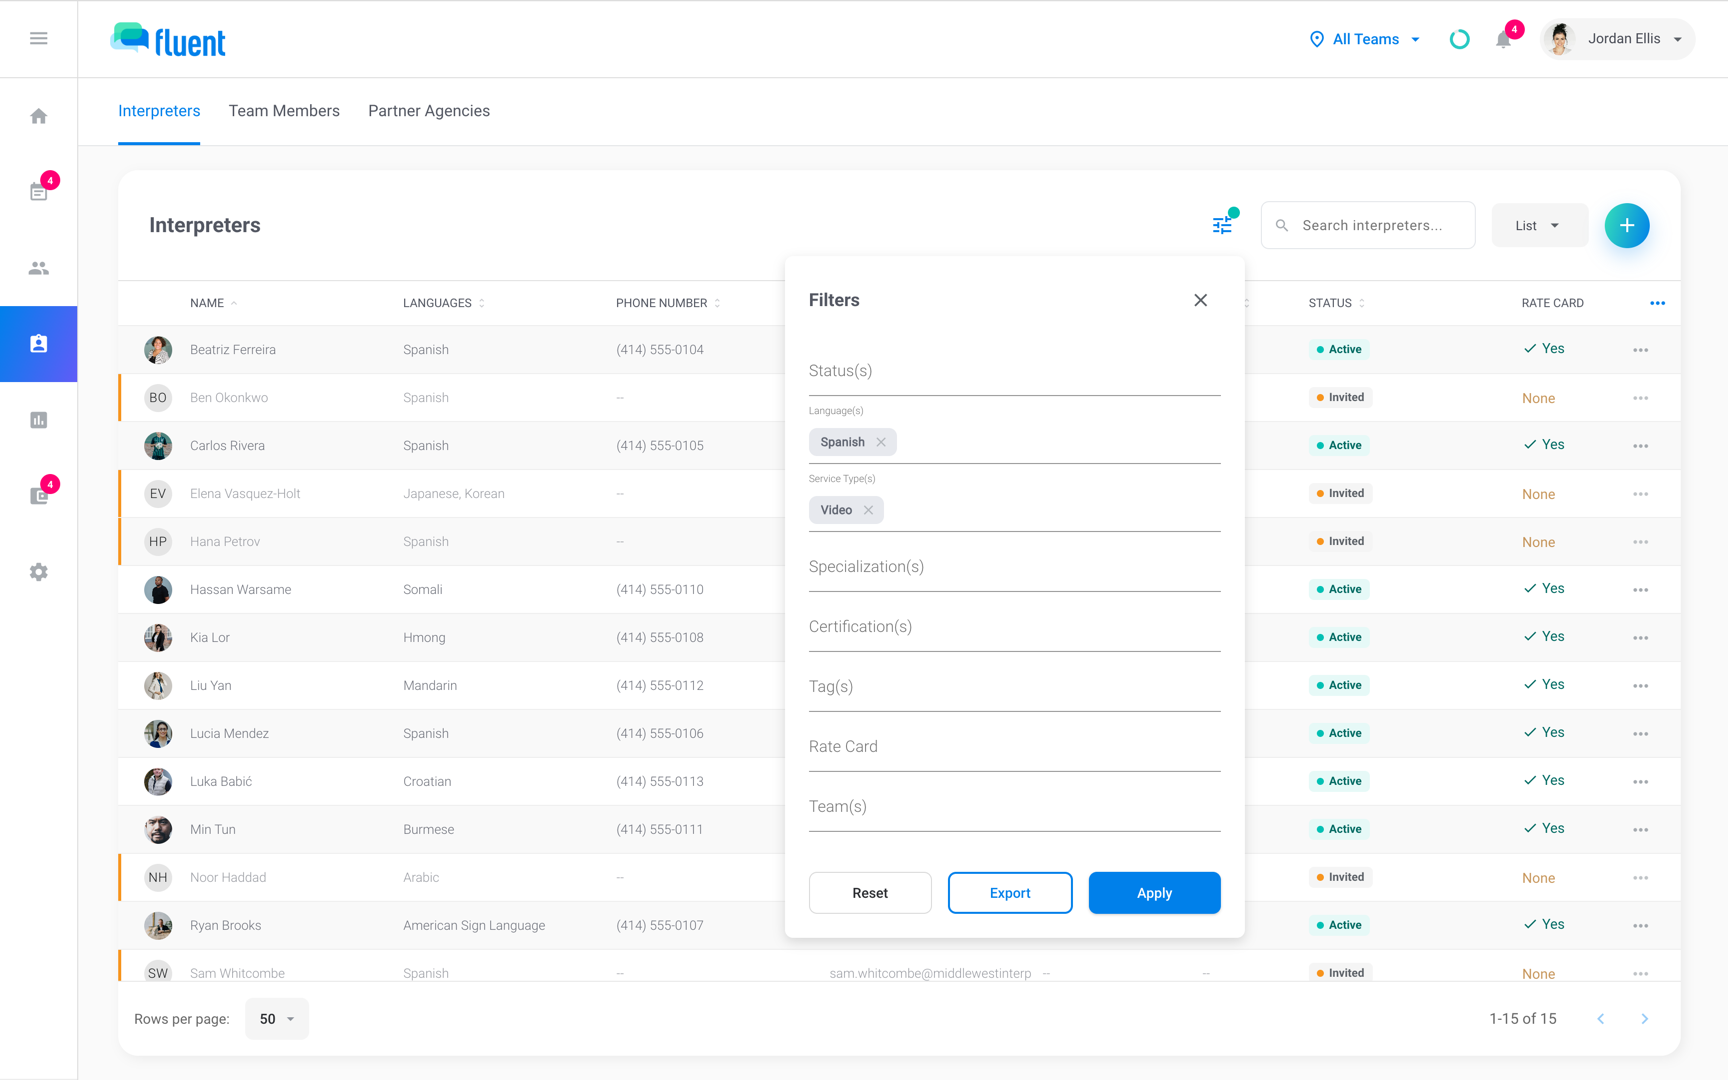This screenshot has height=1080, width=1728.
Task: Click the green loading circle icon
Action: click(x=1459, y=39)
